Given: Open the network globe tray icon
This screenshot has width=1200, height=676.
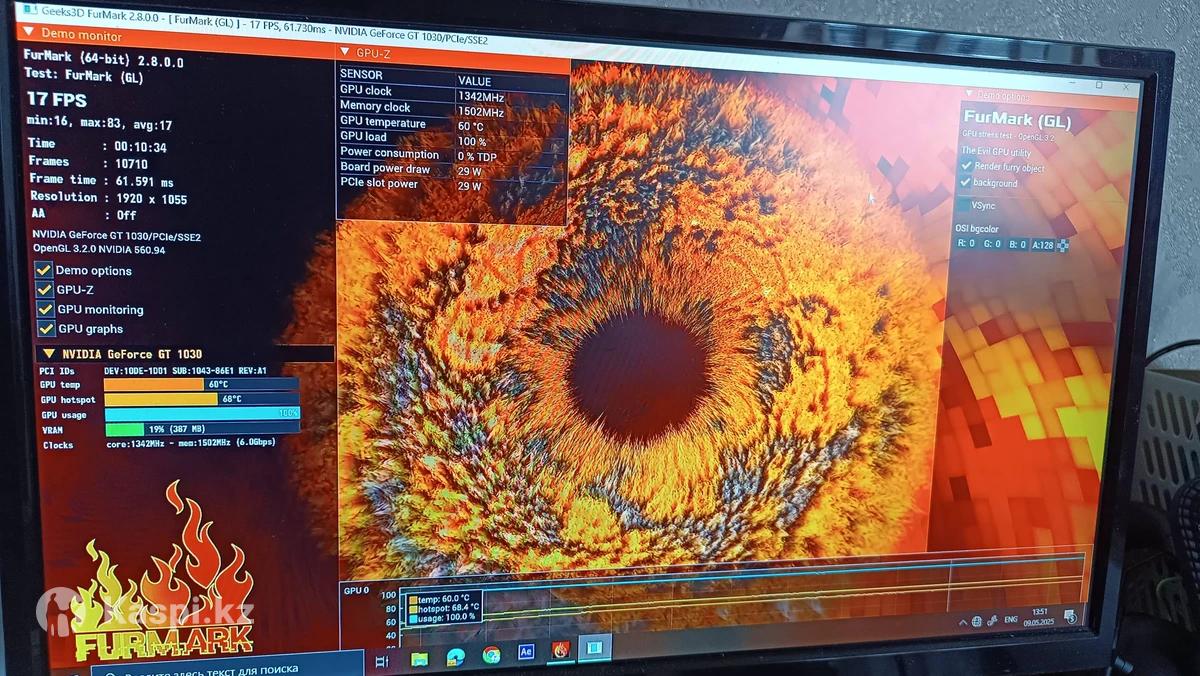Looking at the screenshot, I should [977, 621].
